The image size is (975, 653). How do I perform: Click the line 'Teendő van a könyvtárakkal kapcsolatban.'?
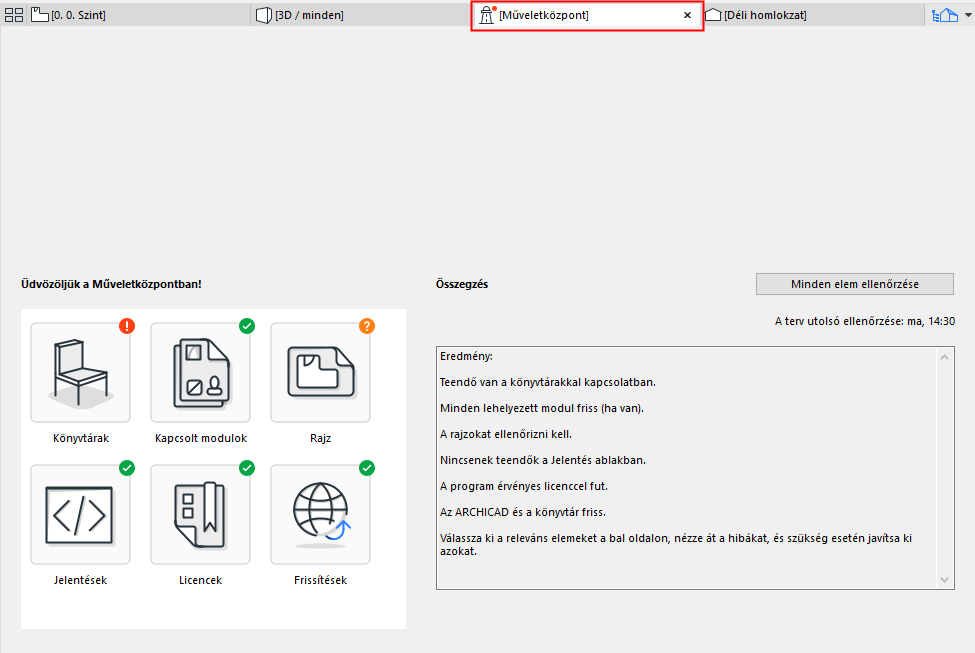pos(547,382)
